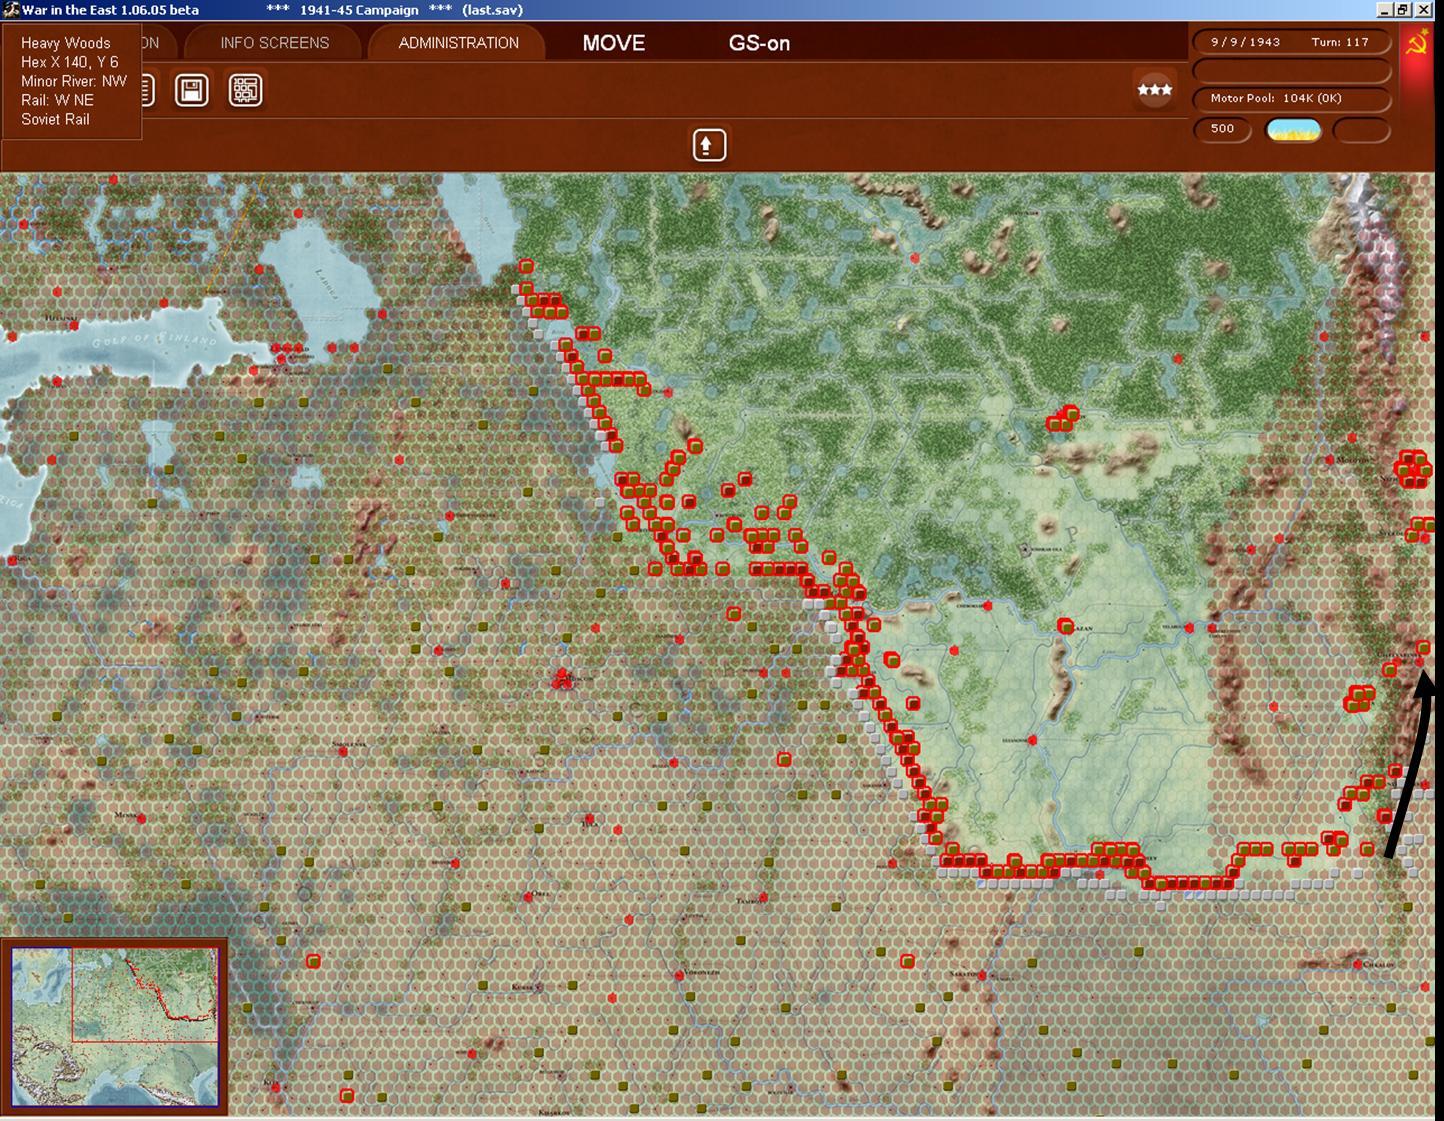Click the (last.sav) file name in title
The width and height of the screenshot is (1444, 1121).
(x=492, y=10)
